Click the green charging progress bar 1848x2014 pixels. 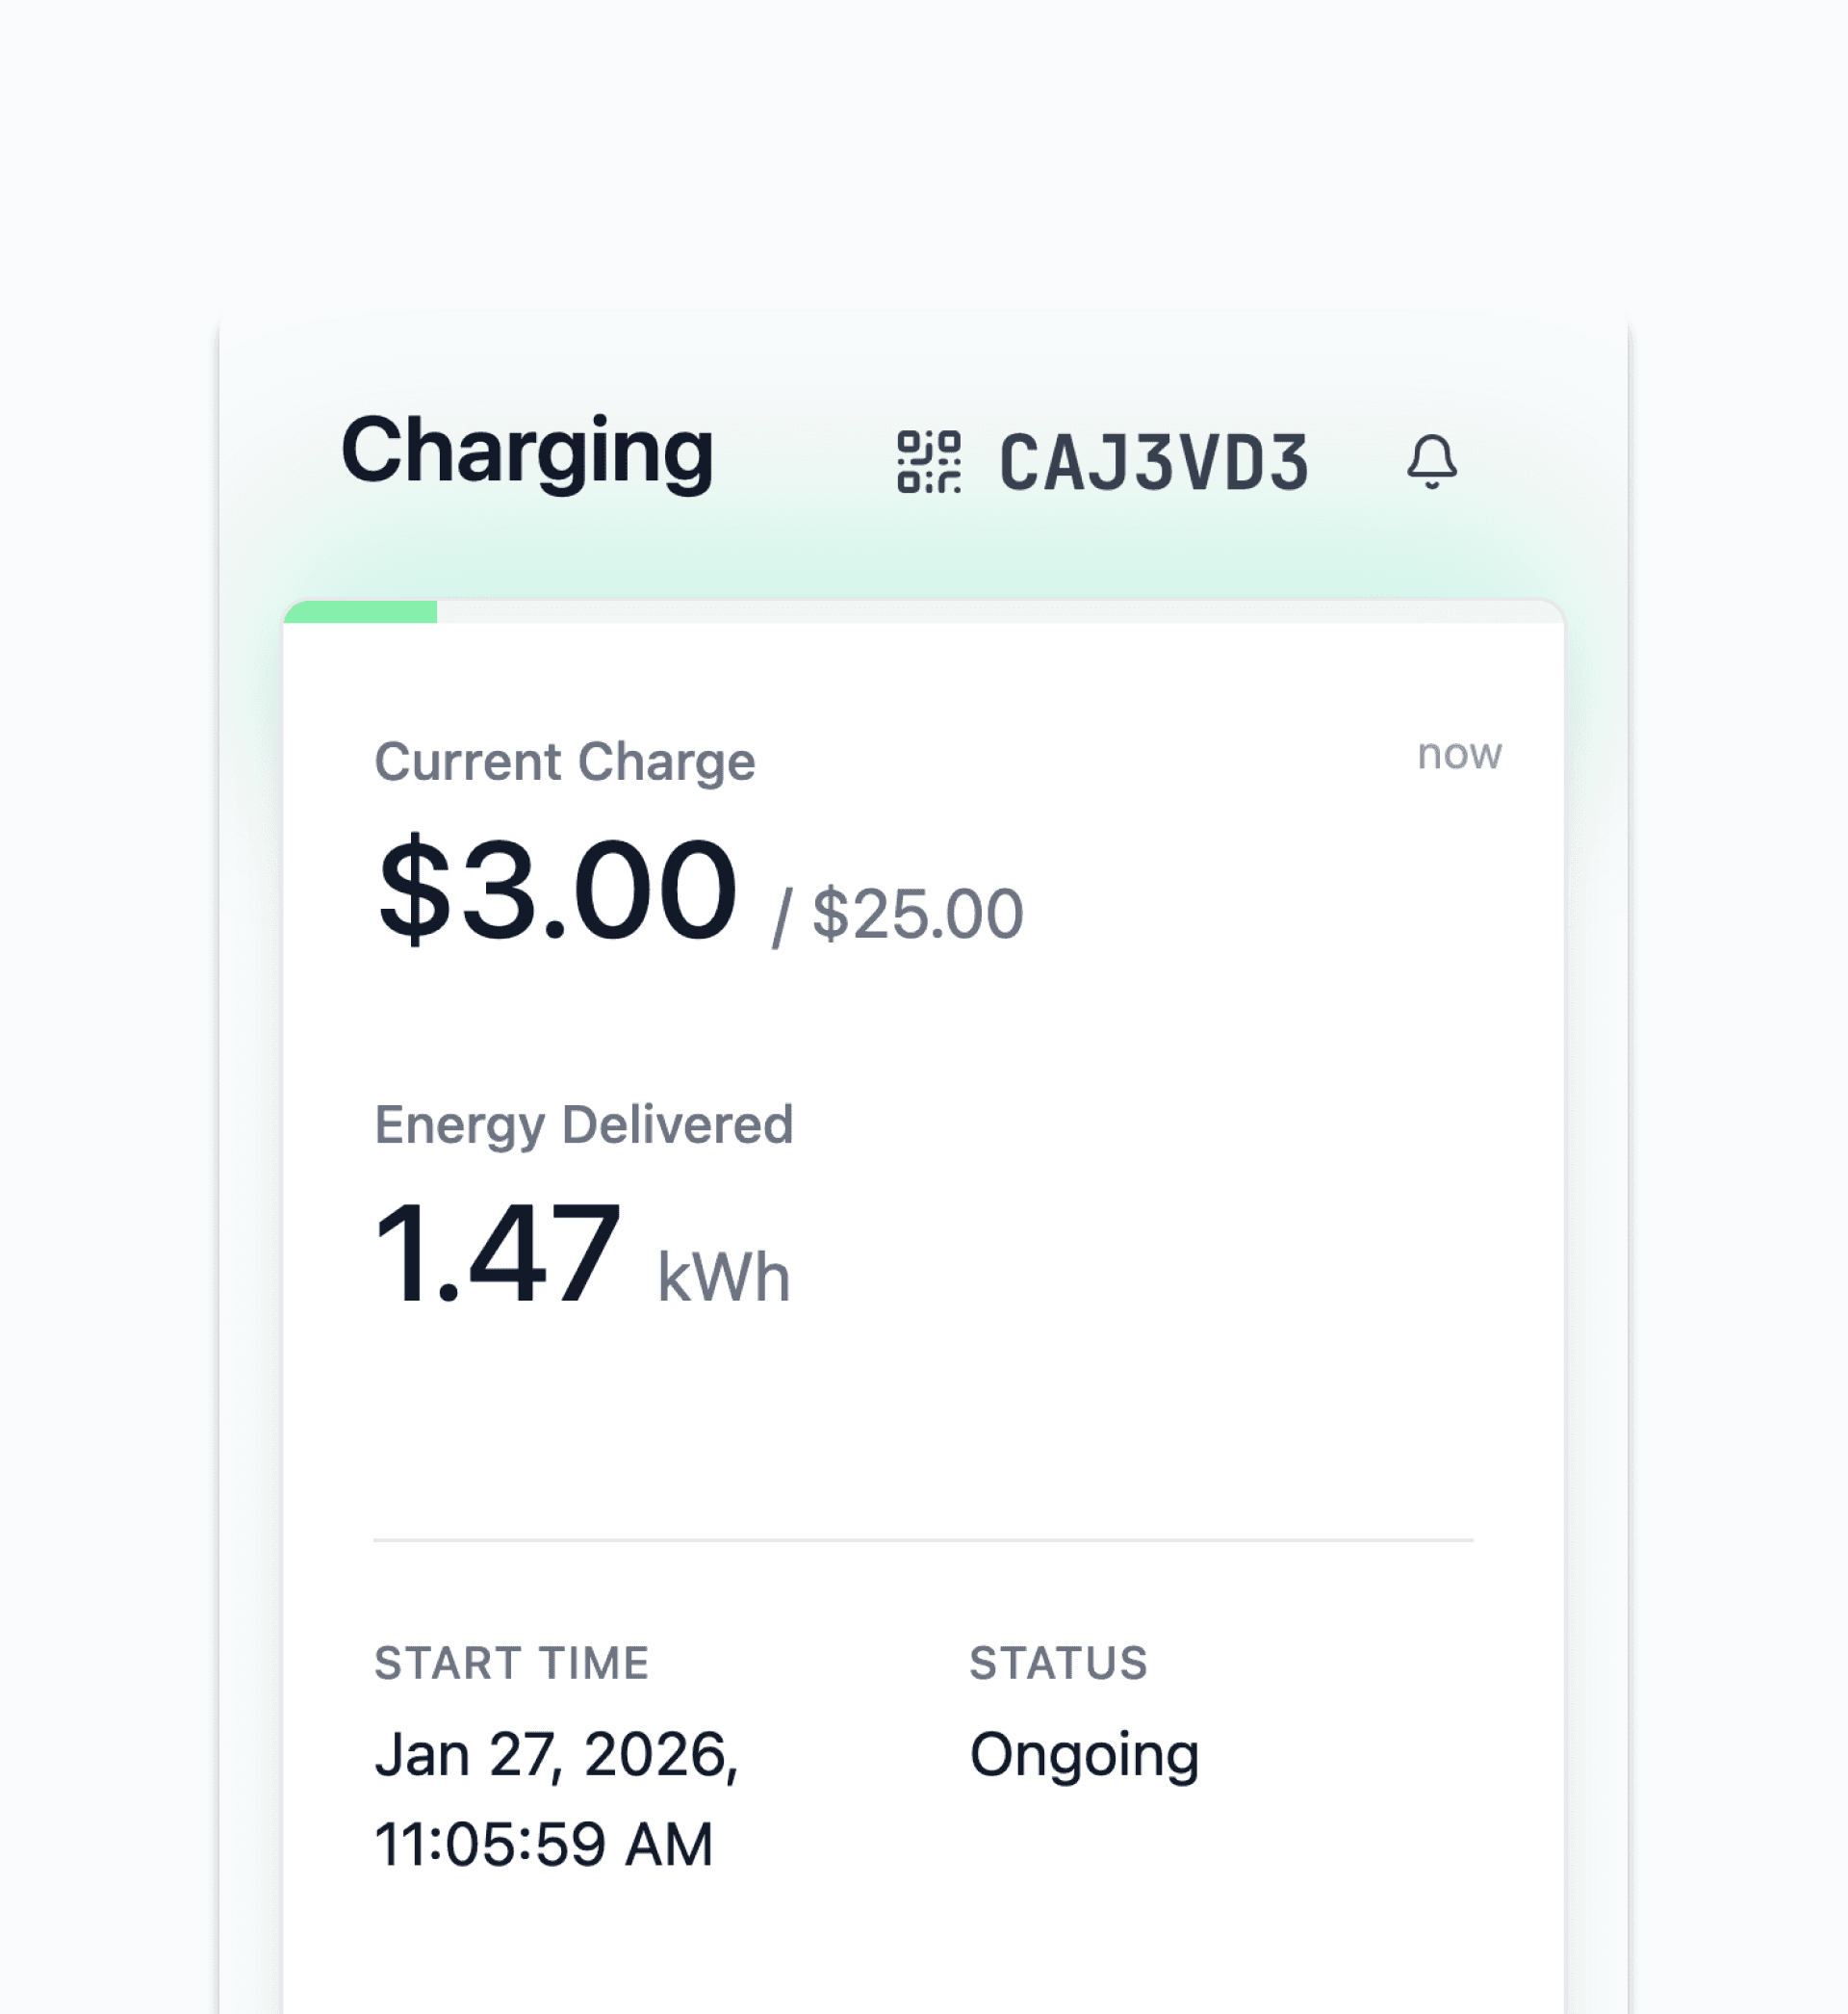click(361, 612)
